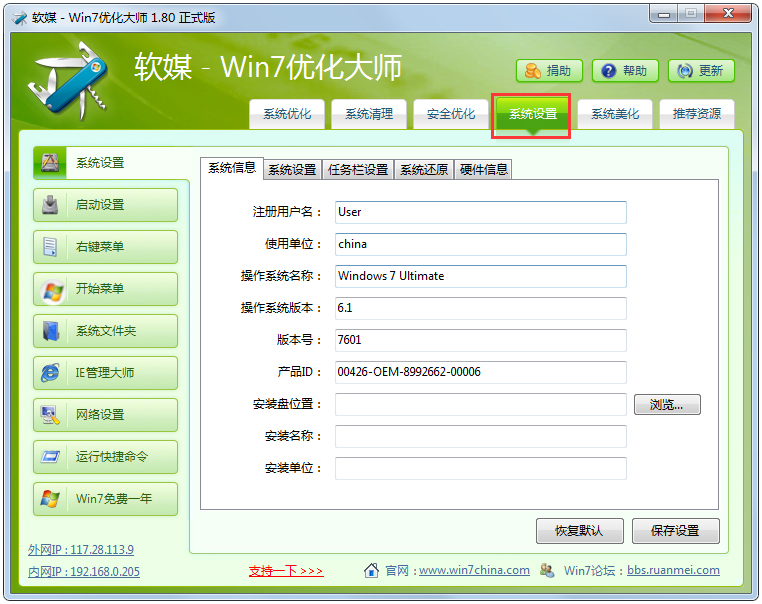Open 系统文件夹 in the sidebar
This screenshot has width=762, height=604.
click(105, 331)
